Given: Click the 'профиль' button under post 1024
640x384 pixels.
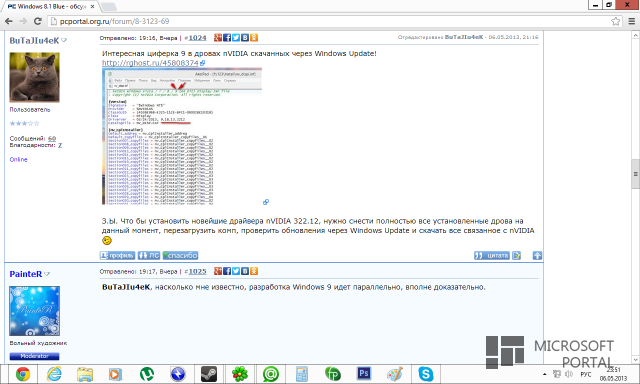Looking at the screenshot, I should (x=117, y=255).
